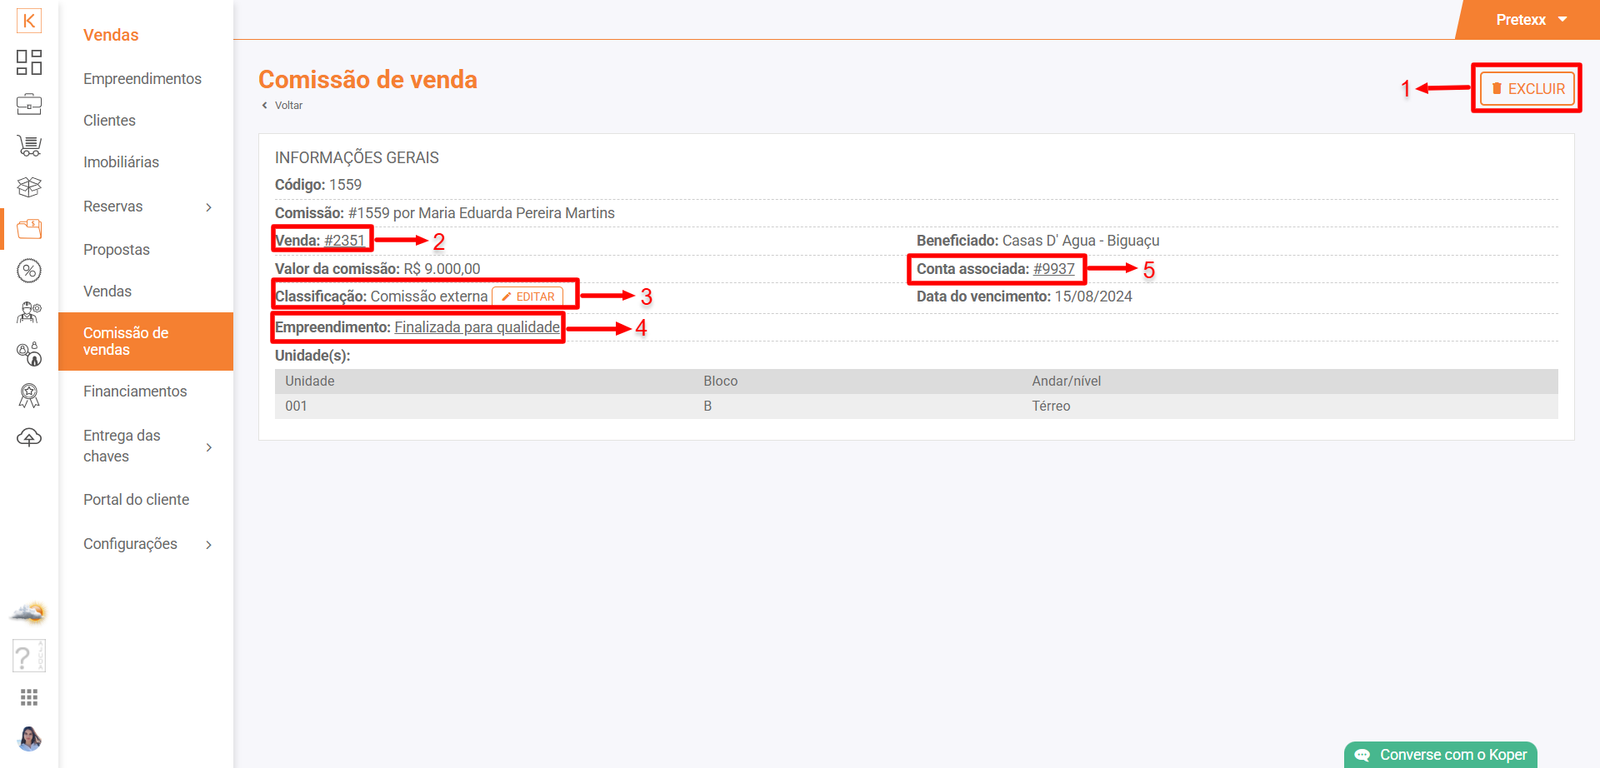Select the percent sign icon in sidebar

(x=29, y=271)
